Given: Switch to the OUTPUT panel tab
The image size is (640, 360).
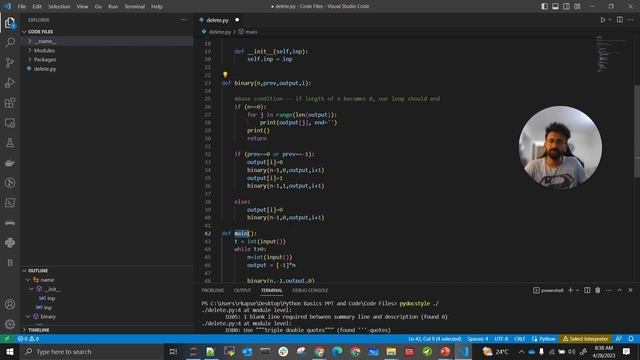Looking at the screenshot, I should [242, 290].
